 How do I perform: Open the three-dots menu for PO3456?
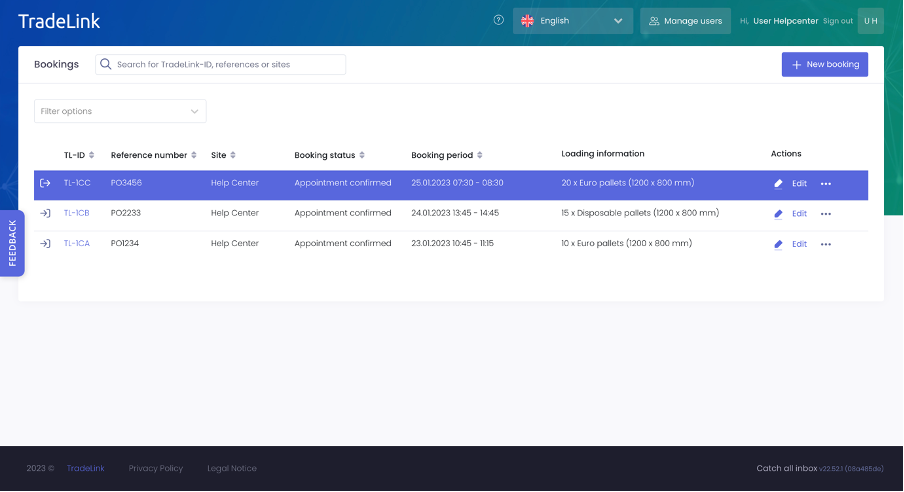click(825, 184)
